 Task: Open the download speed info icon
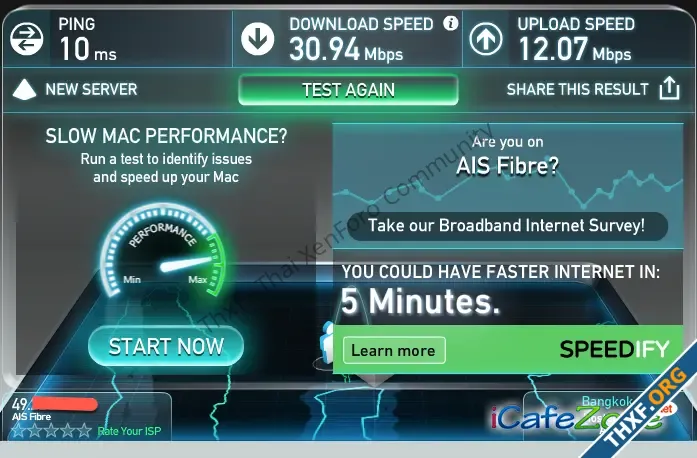point(450,23)
